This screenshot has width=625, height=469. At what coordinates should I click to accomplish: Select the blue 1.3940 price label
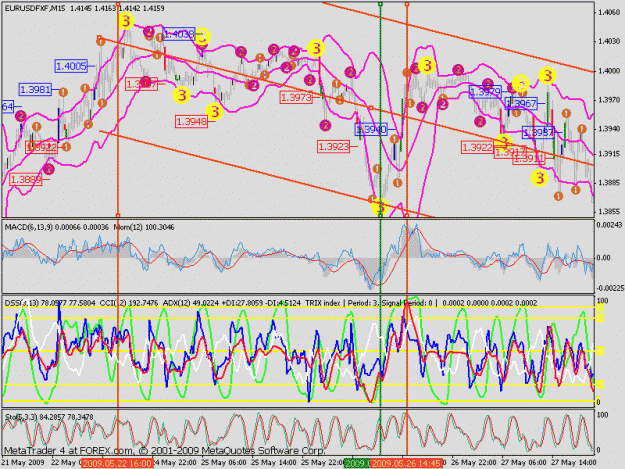point(371,130)
